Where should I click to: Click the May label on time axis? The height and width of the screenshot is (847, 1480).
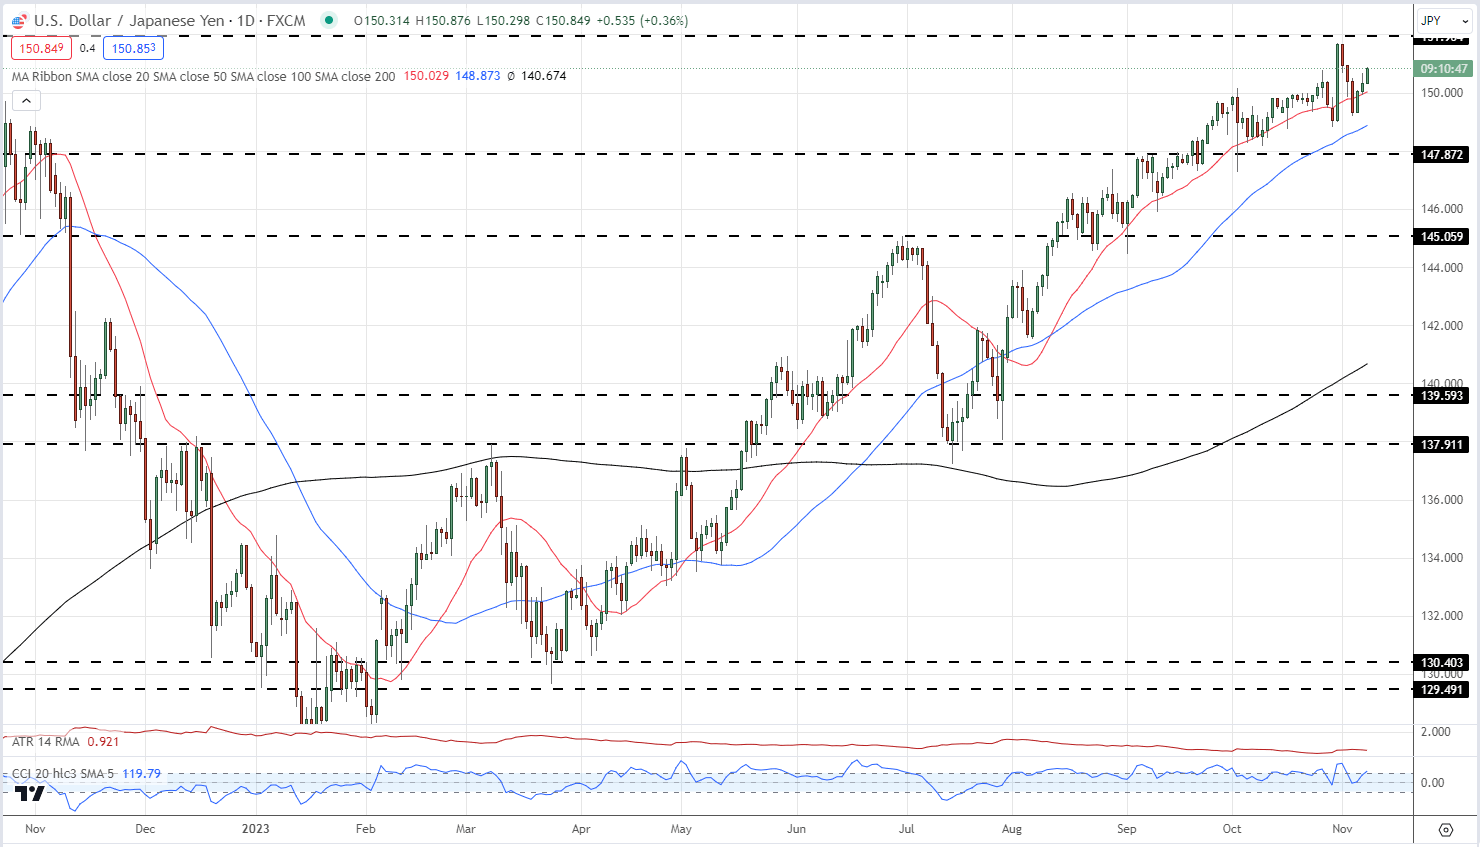[x=681, y=829]
